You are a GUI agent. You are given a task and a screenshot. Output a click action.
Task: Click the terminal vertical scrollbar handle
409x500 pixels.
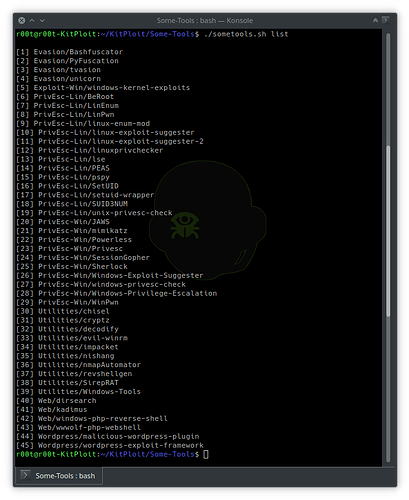[x=388, y=231]
